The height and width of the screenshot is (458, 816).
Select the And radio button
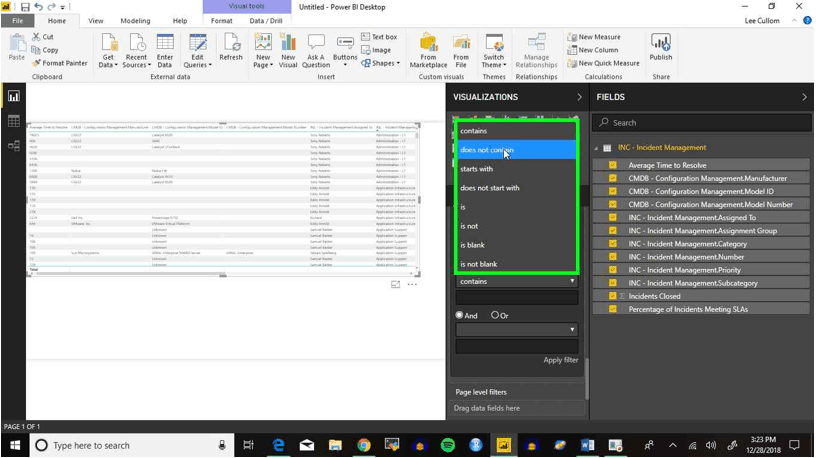pyautogui.click(x=459, y=315)
